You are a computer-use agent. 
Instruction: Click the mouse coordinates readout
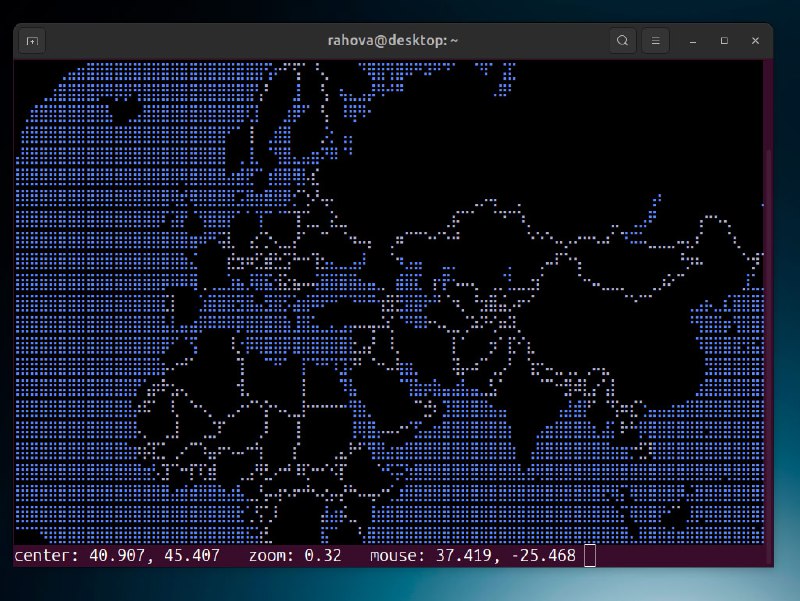point(473,555)
